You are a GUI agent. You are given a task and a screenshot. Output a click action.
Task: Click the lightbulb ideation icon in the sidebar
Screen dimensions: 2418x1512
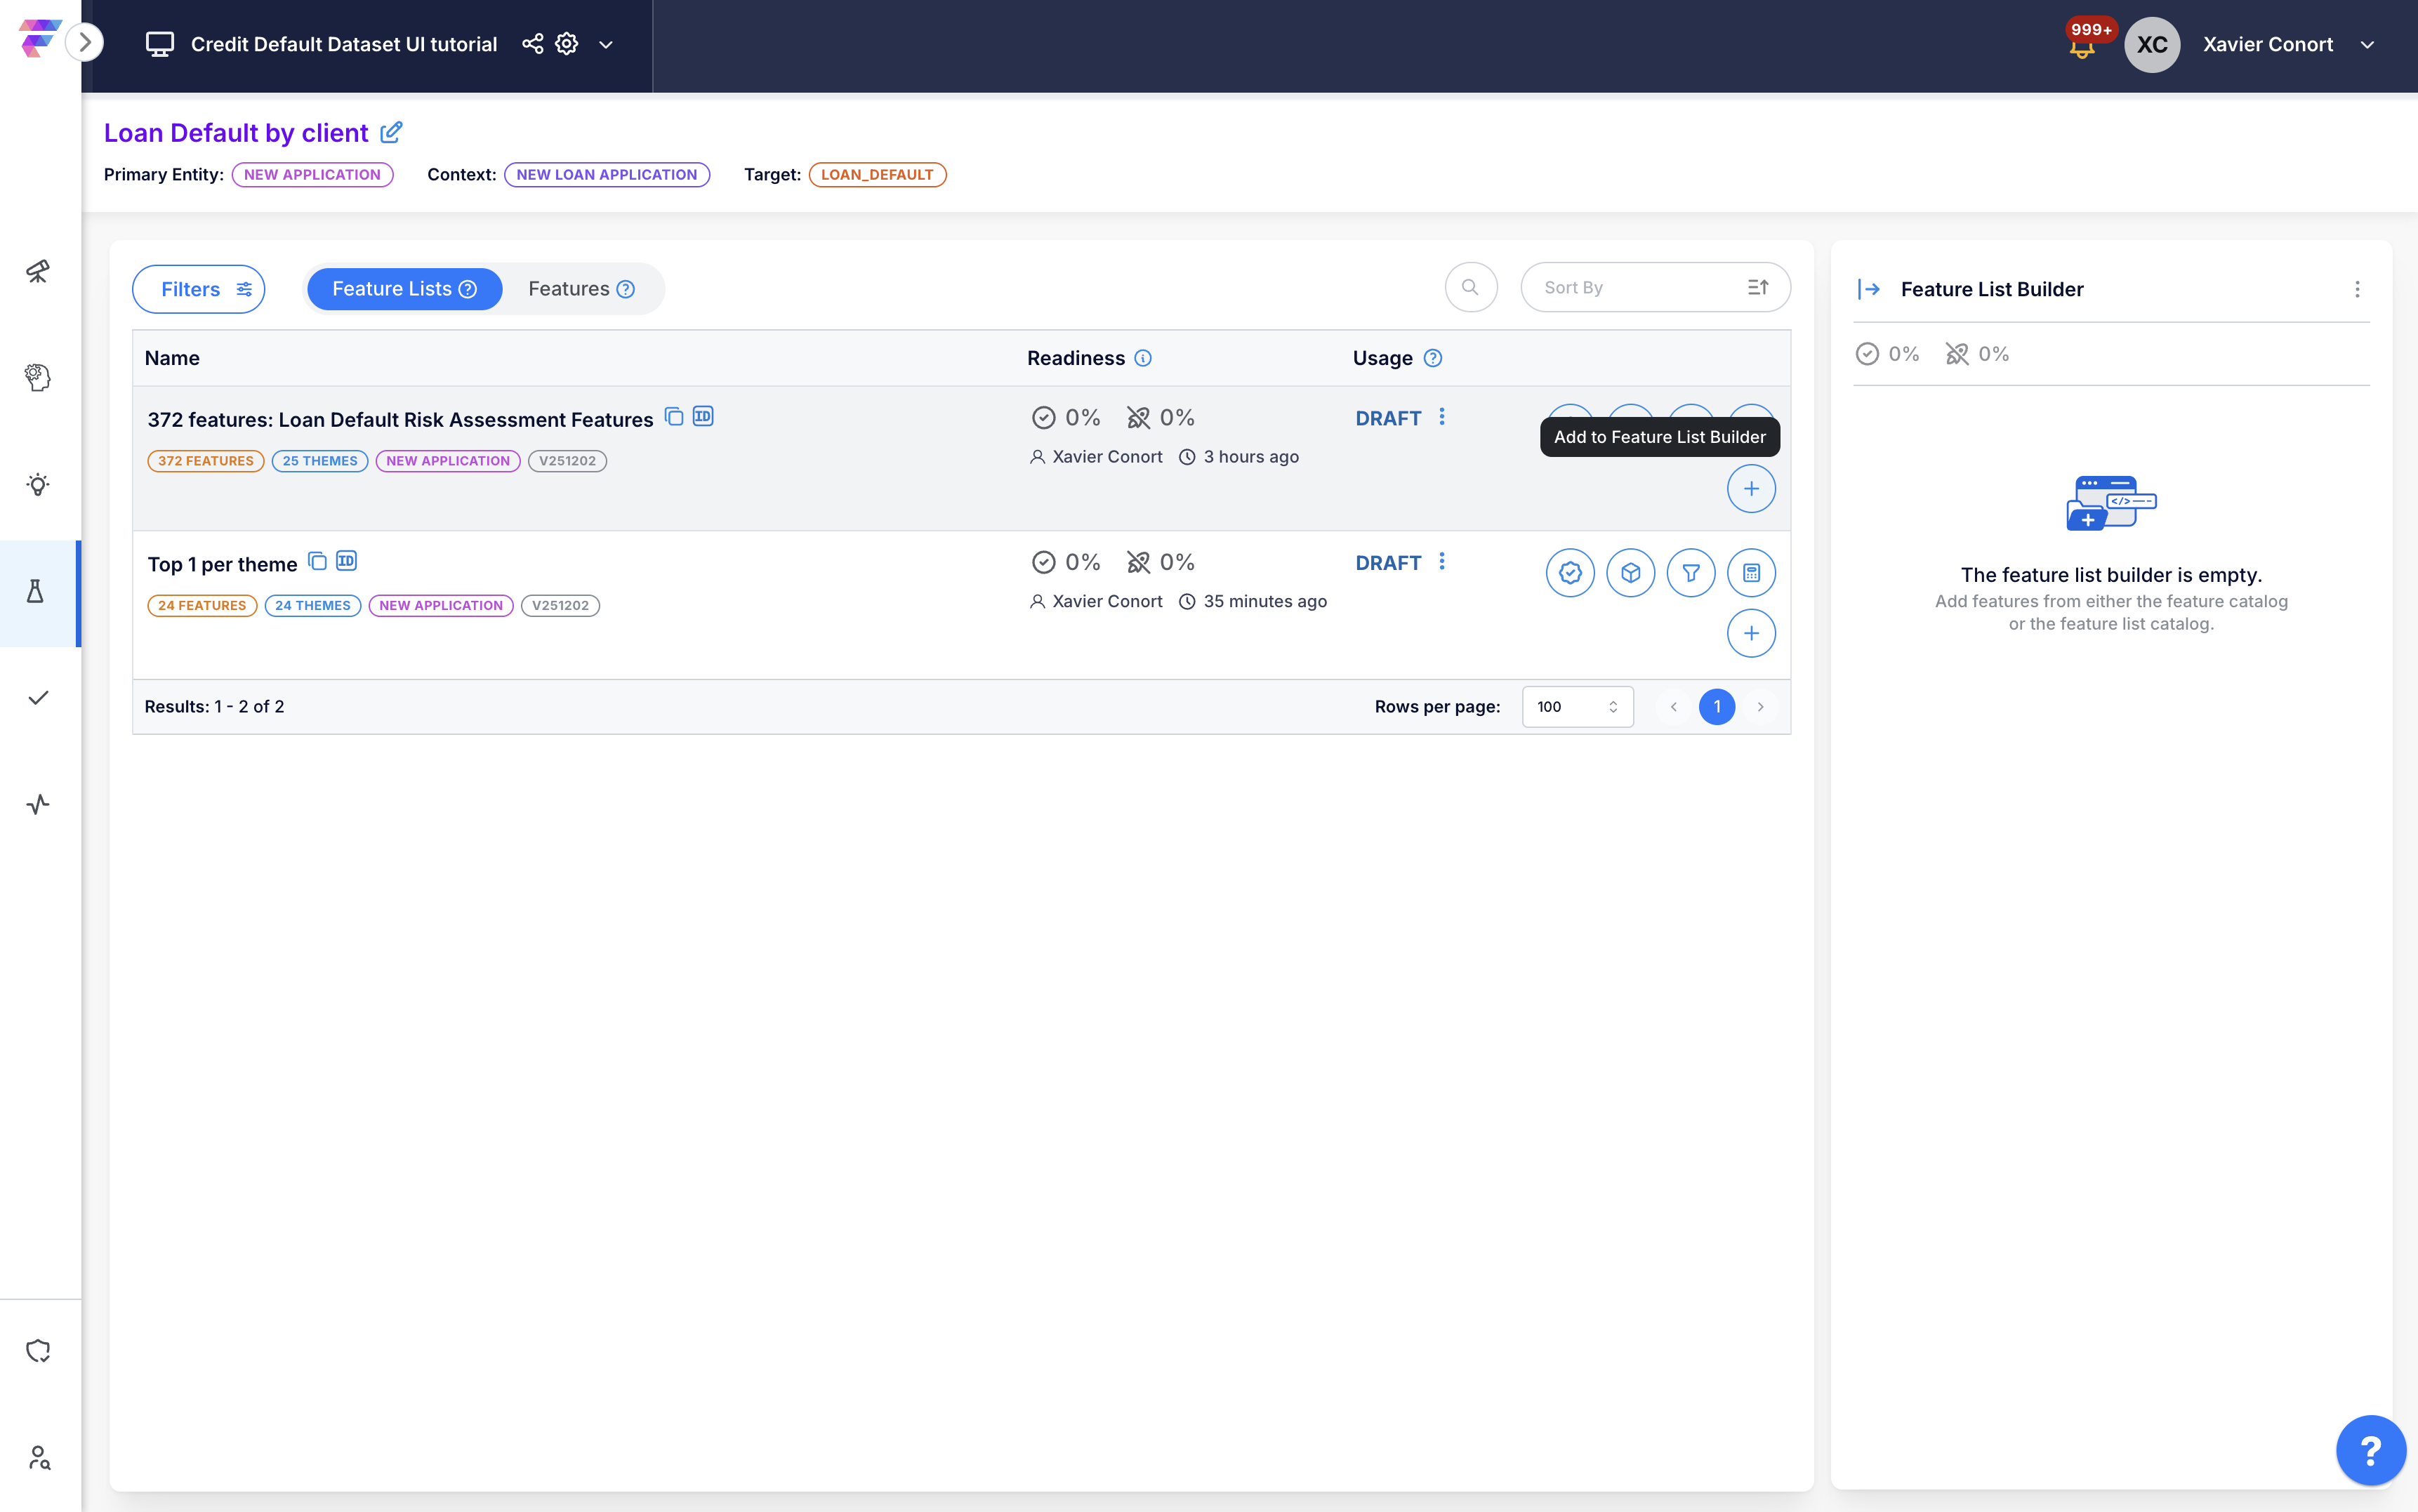pyautogui.click(x=38, y=485)
